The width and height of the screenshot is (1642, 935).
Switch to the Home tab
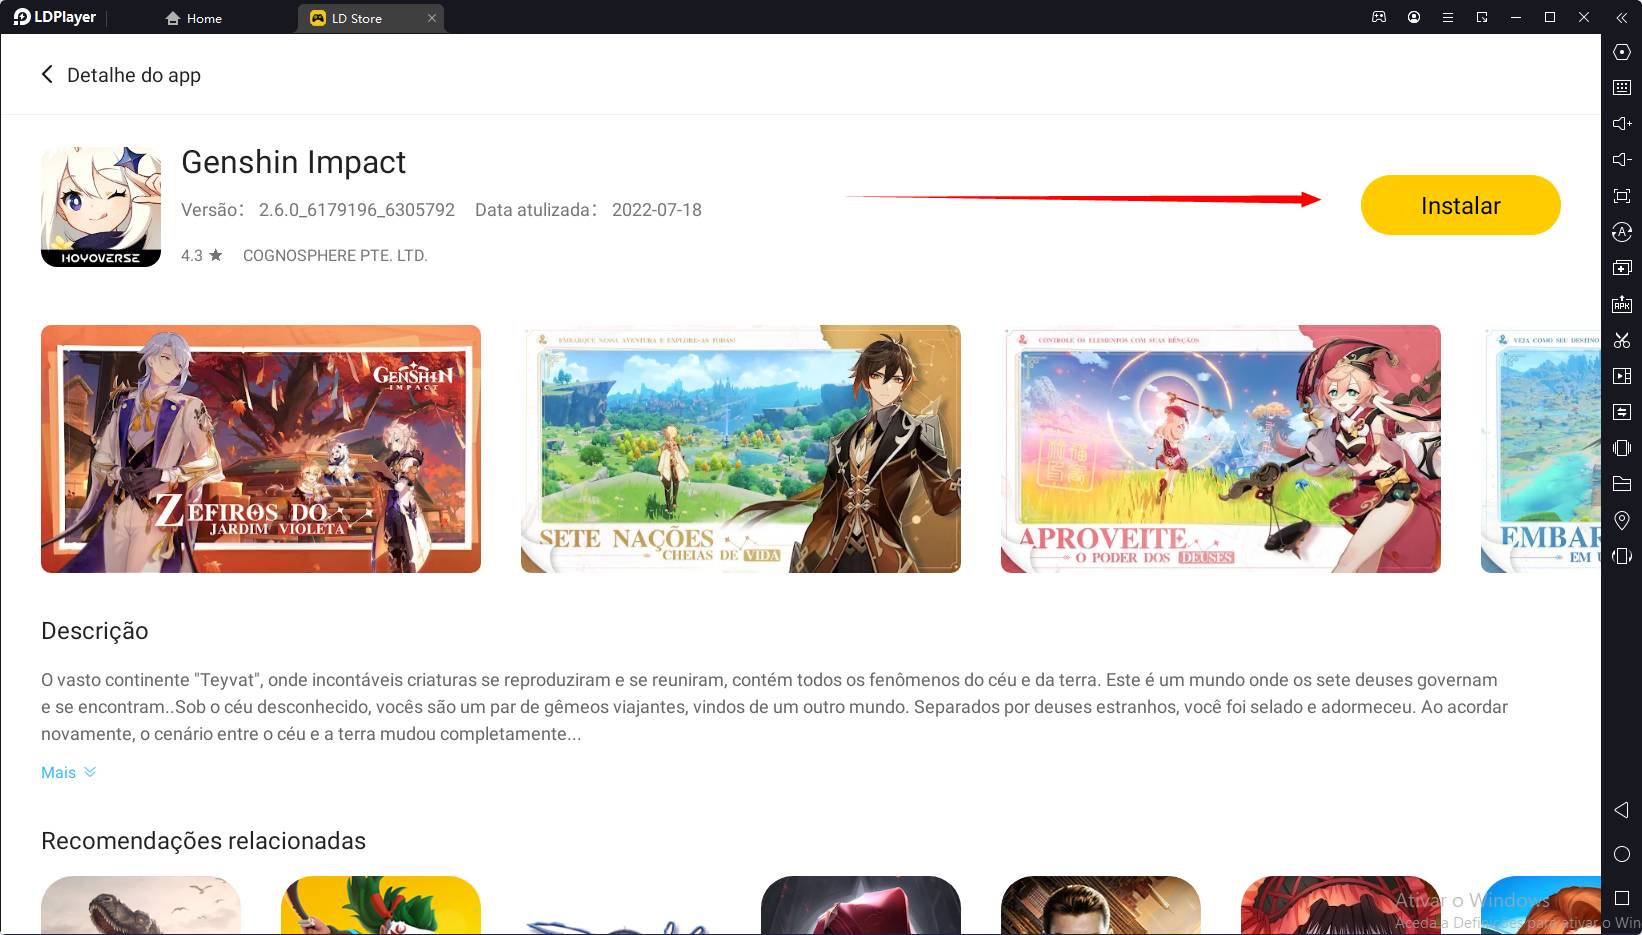pos(194,18)
